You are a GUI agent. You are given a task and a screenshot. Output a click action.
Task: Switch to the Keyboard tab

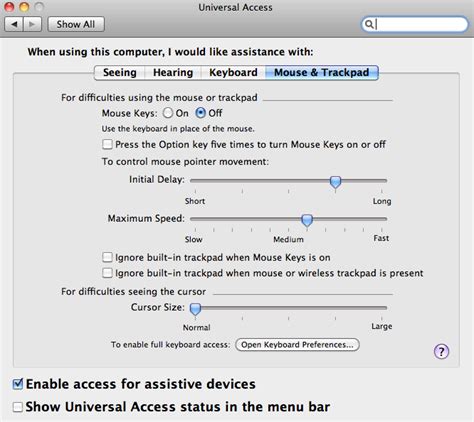coord(233,73)
